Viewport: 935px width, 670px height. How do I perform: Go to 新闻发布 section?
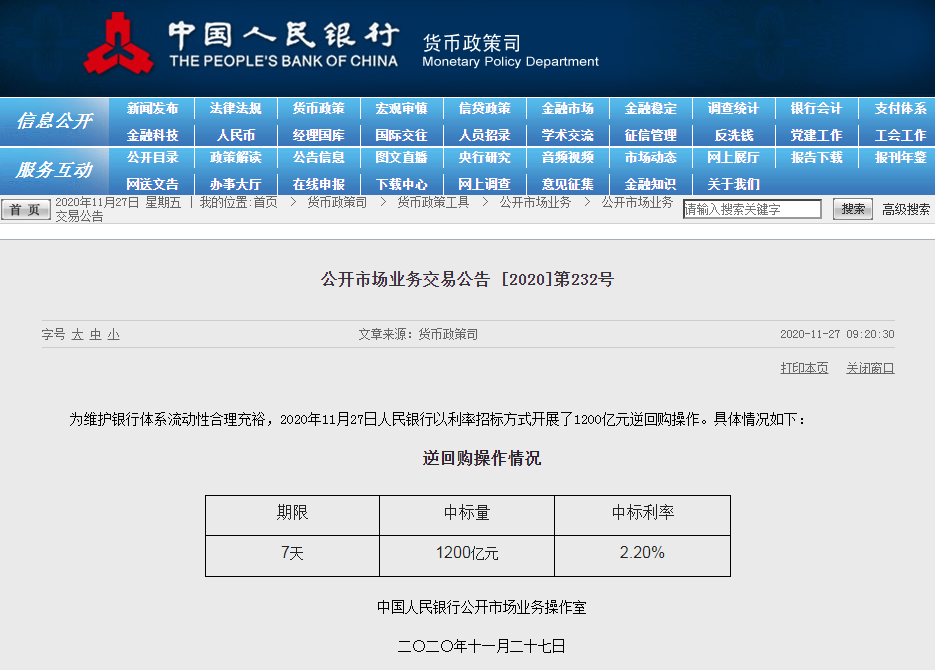click(152, 109)
